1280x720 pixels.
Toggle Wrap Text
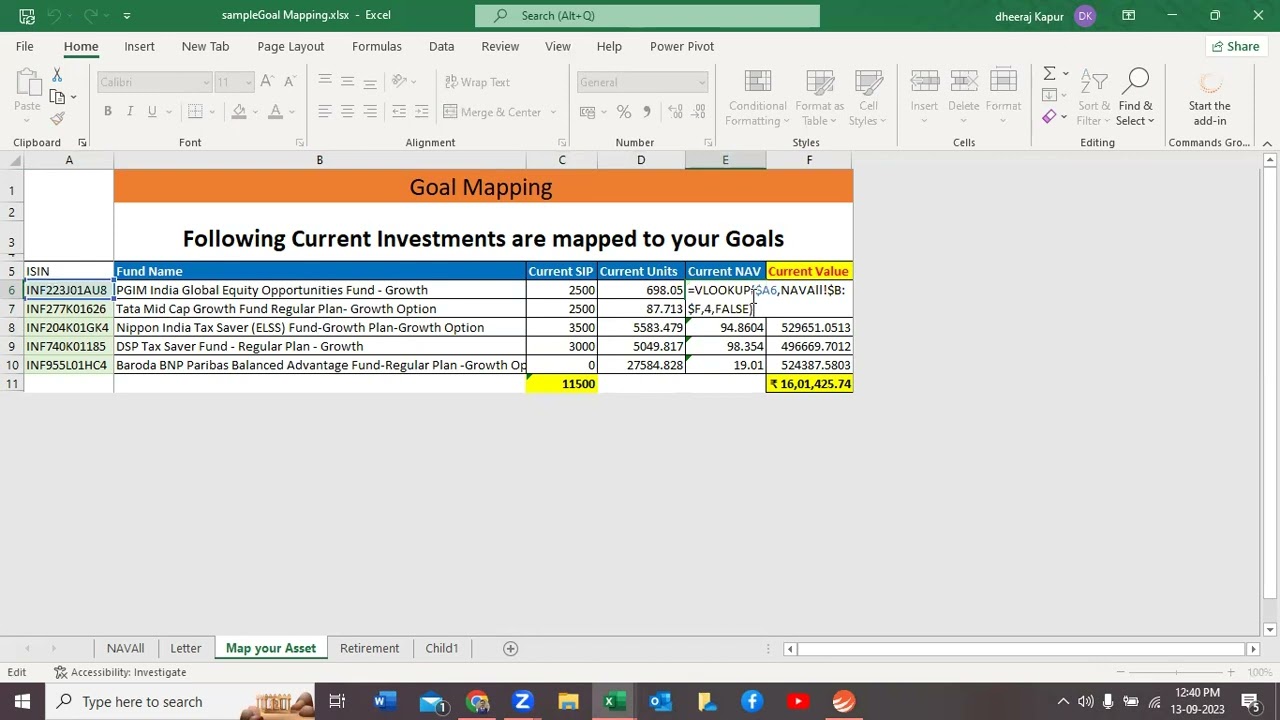478,82
